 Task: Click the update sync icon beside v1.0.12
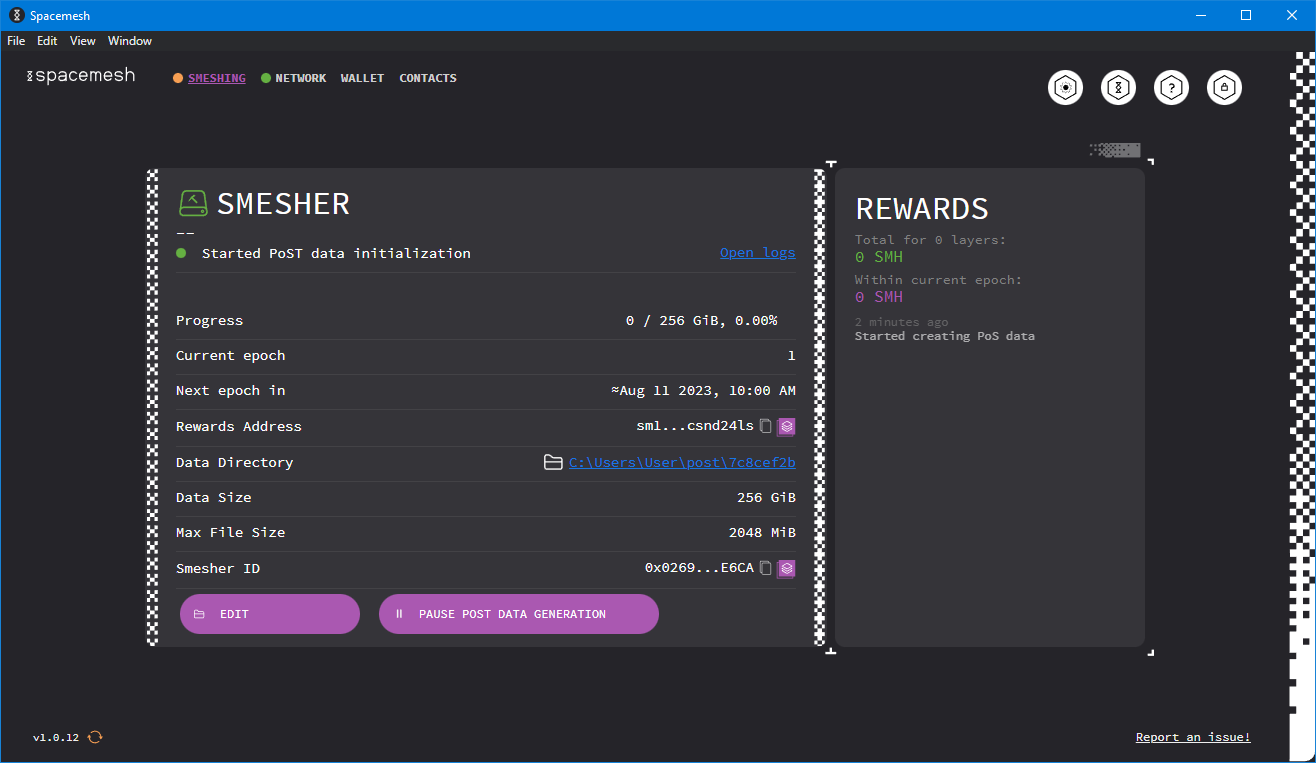(x=95, y=737)
